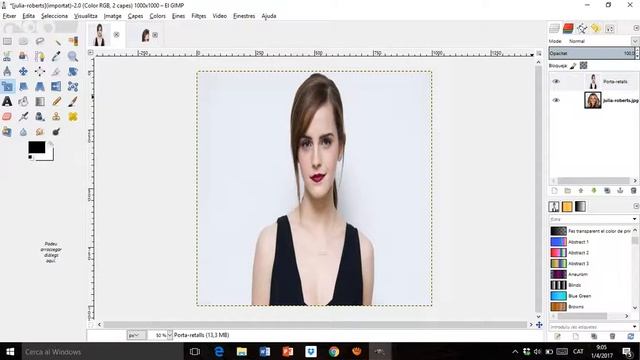The width and height of the screenshot is (640, 360).
Task: Switch to the Channels dock tab
Action: pyautogui.click(x=568, y=28)
